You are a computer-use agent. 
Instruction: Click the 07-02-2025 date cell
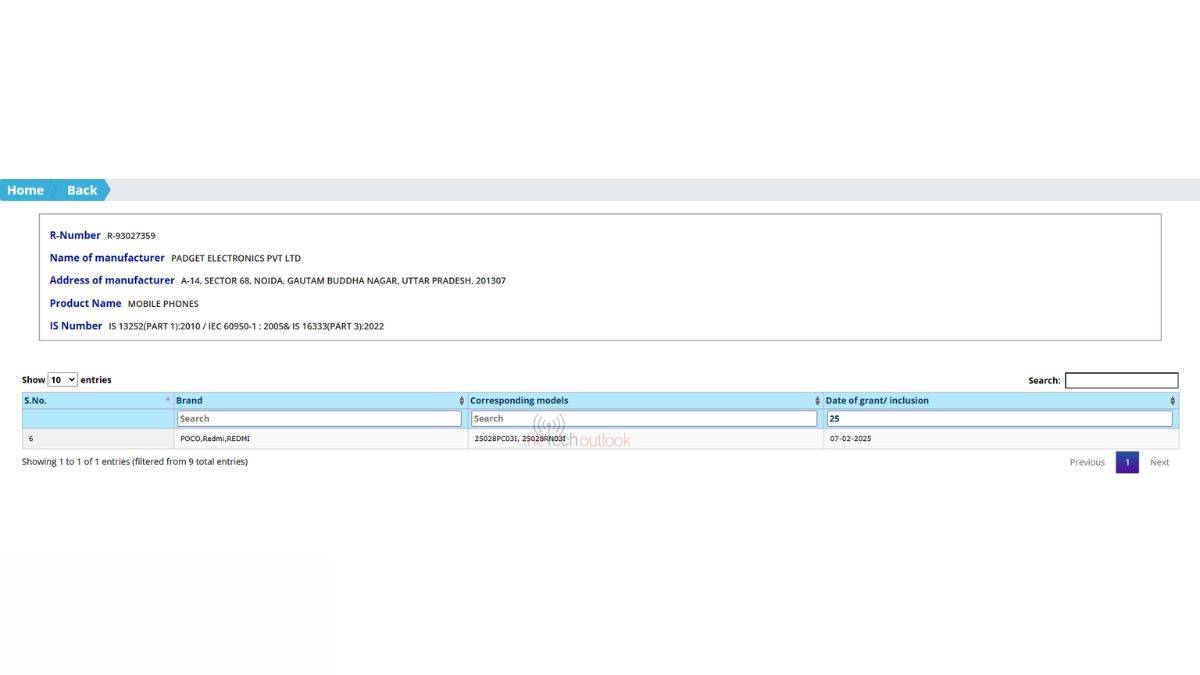850,438
